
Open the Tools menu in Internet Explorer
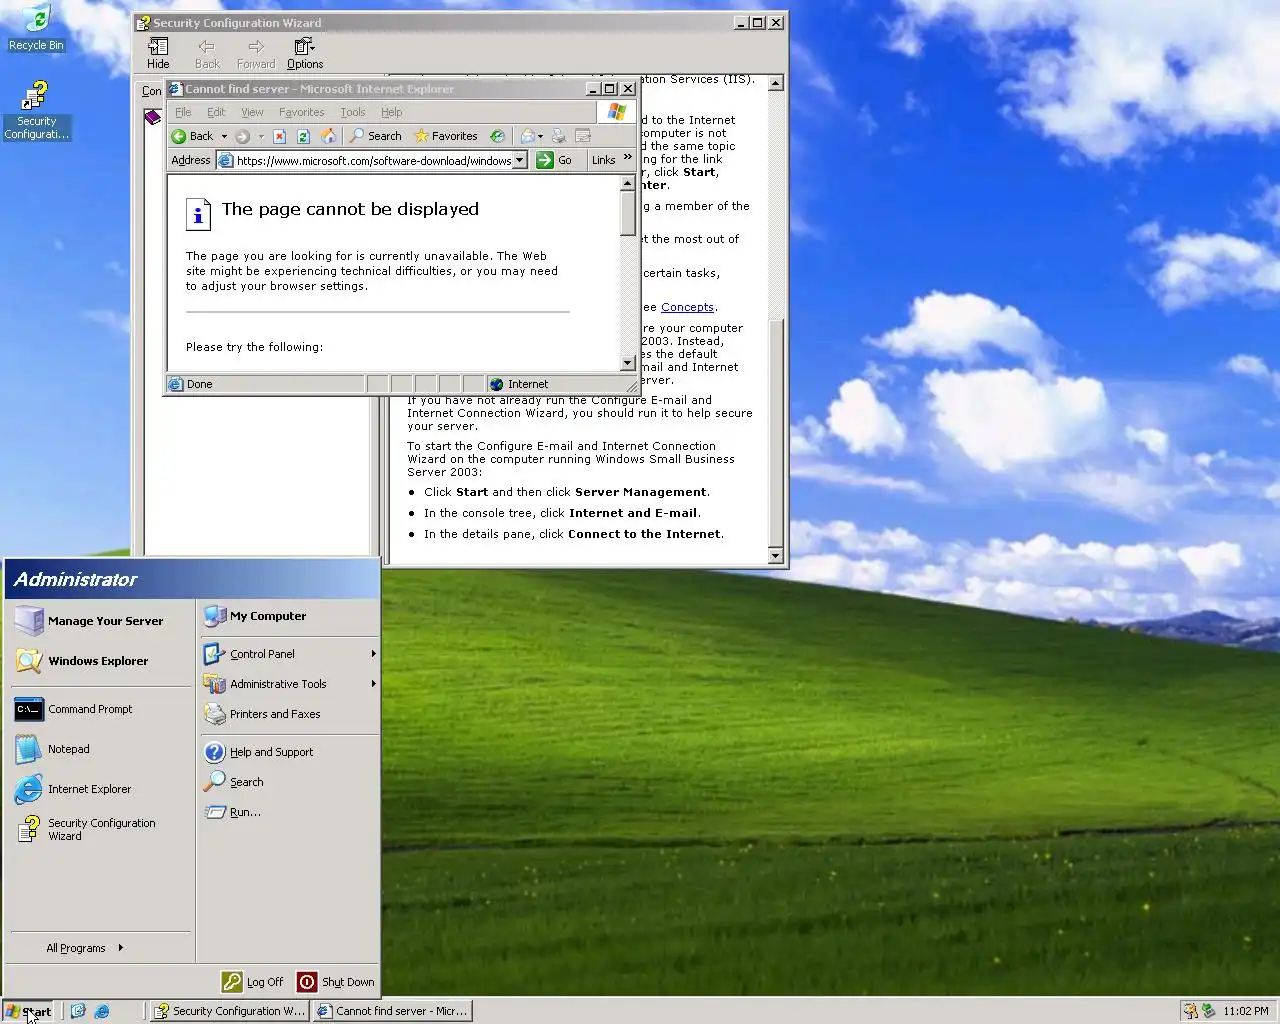pos(352,112)
